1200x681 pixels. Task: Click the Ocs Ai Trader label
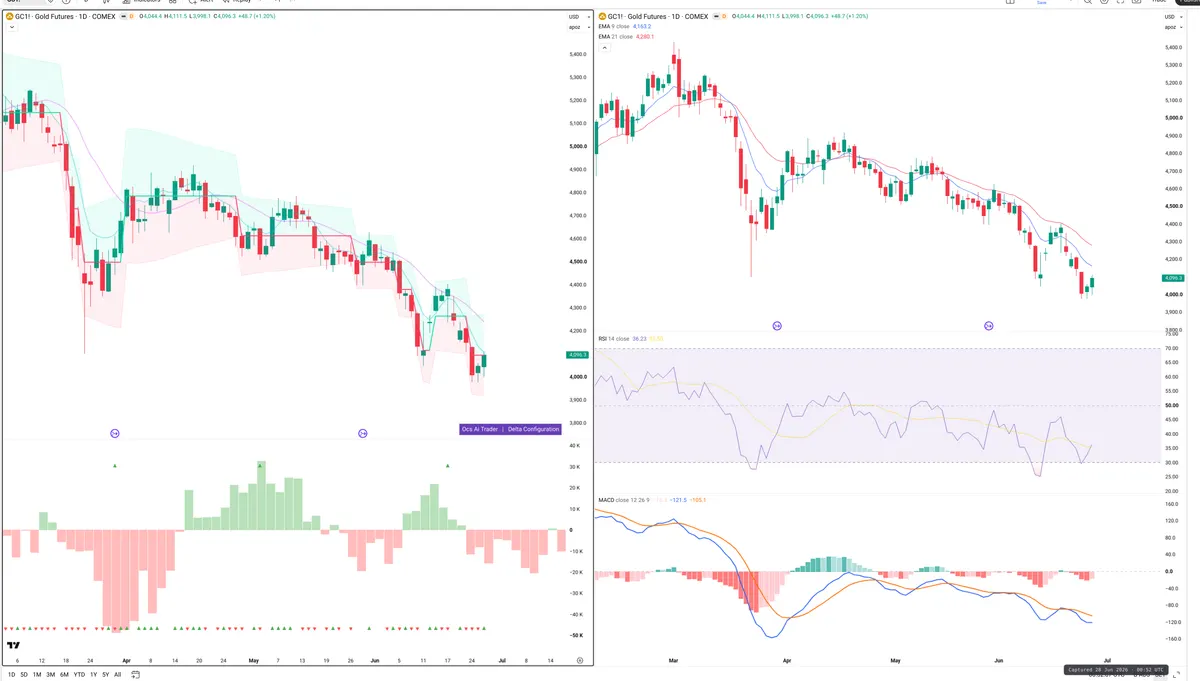click(480, 429)
